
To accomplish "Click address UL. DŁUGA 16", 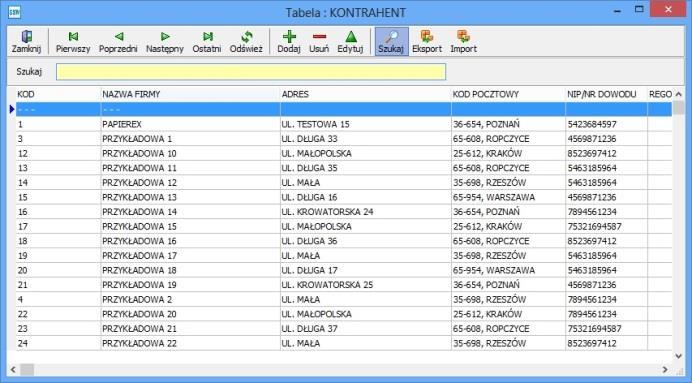I will pyautogui.click(x=309, y=197).
